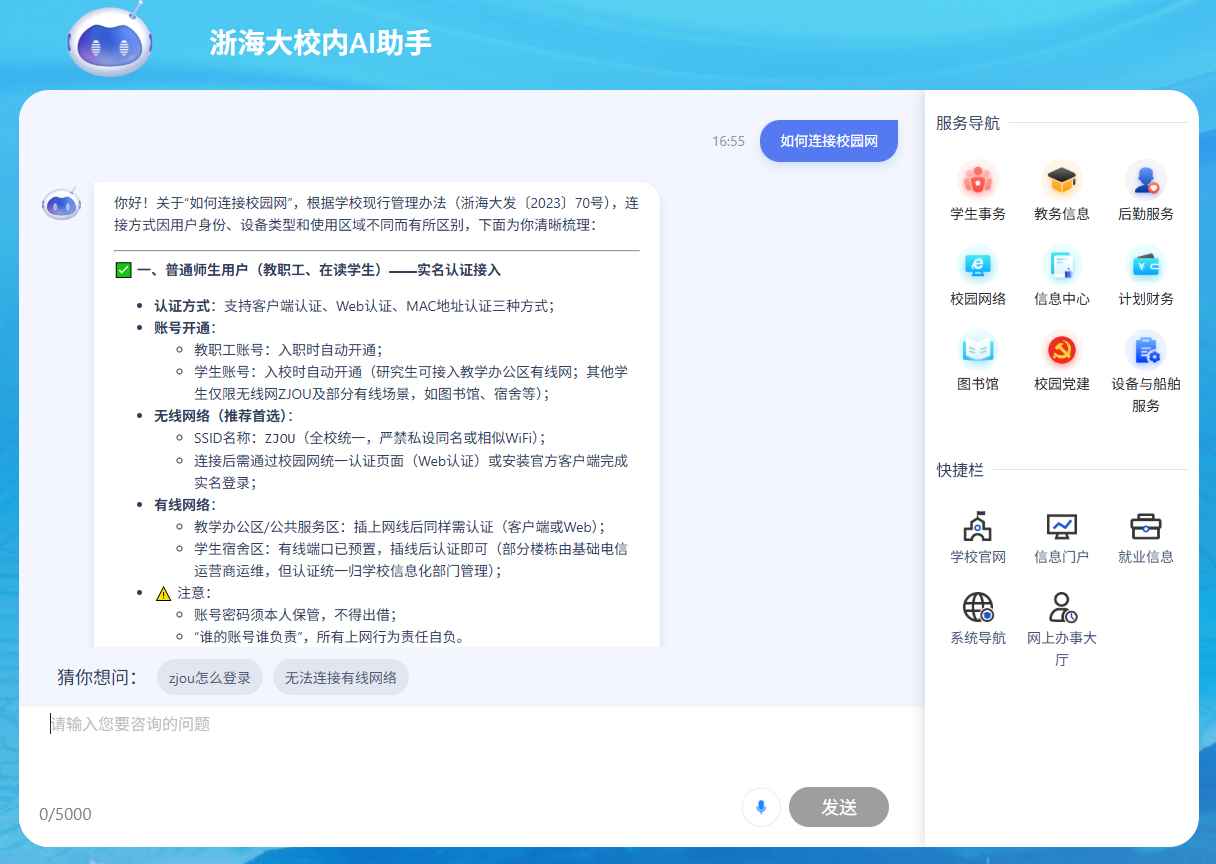
Task: Click the '0/5000' character counter
Action: pyautogui.click(x=65, y=814)
